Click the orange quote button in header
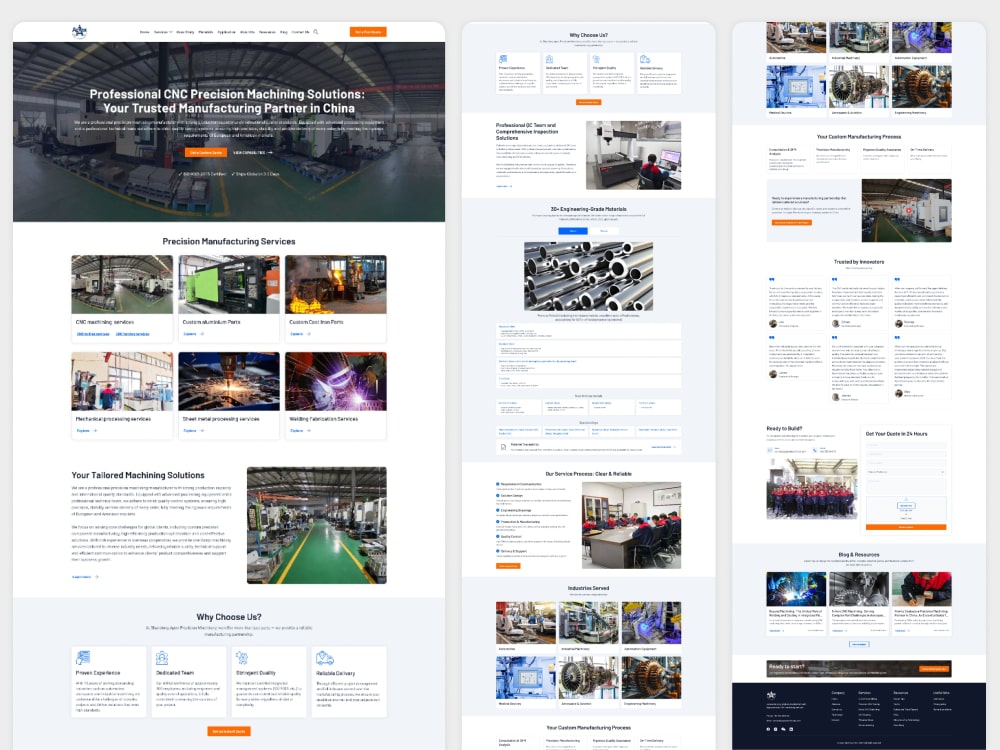This screenshot has width=1000, height=750. pos(368,32)
